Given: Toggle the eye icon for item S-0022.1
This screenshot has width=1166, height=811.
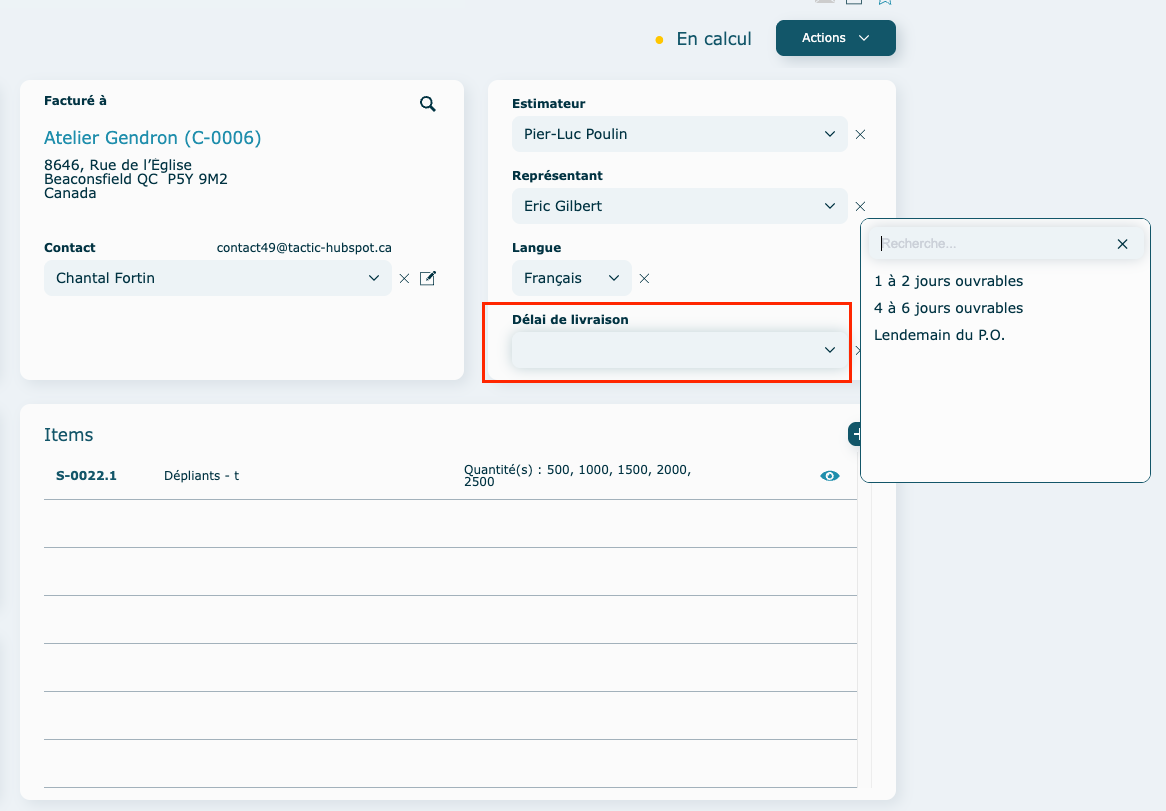Looking at the screenshot, I should [x=829, y=476].
